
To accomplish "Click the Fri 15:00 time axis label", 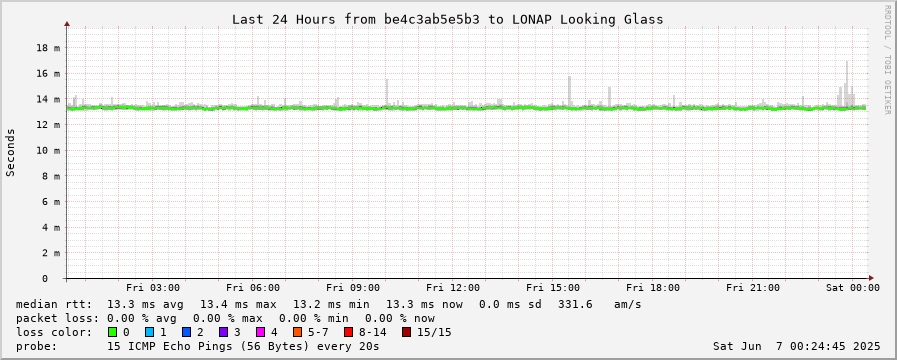I will (553, 288).
